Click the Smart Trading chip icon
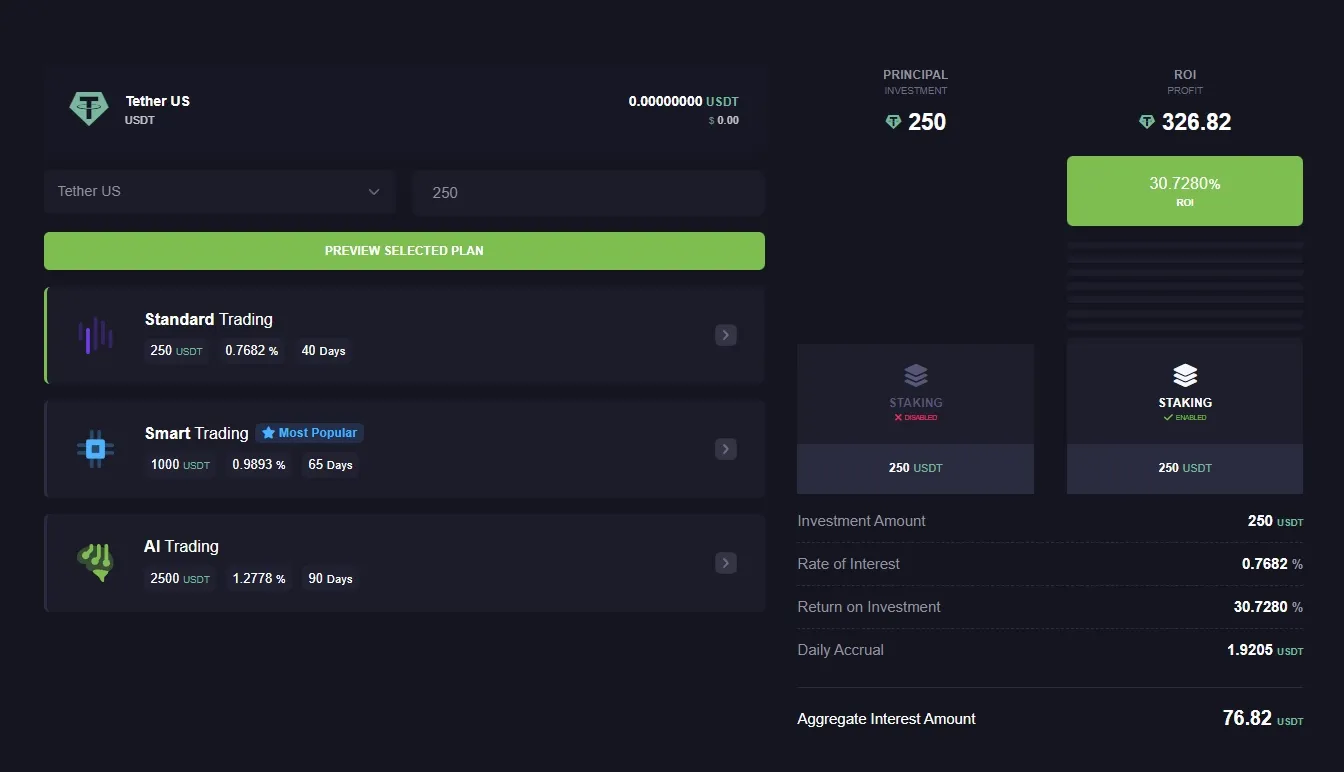Viewport: 1344px width, 772px height. 95,449
